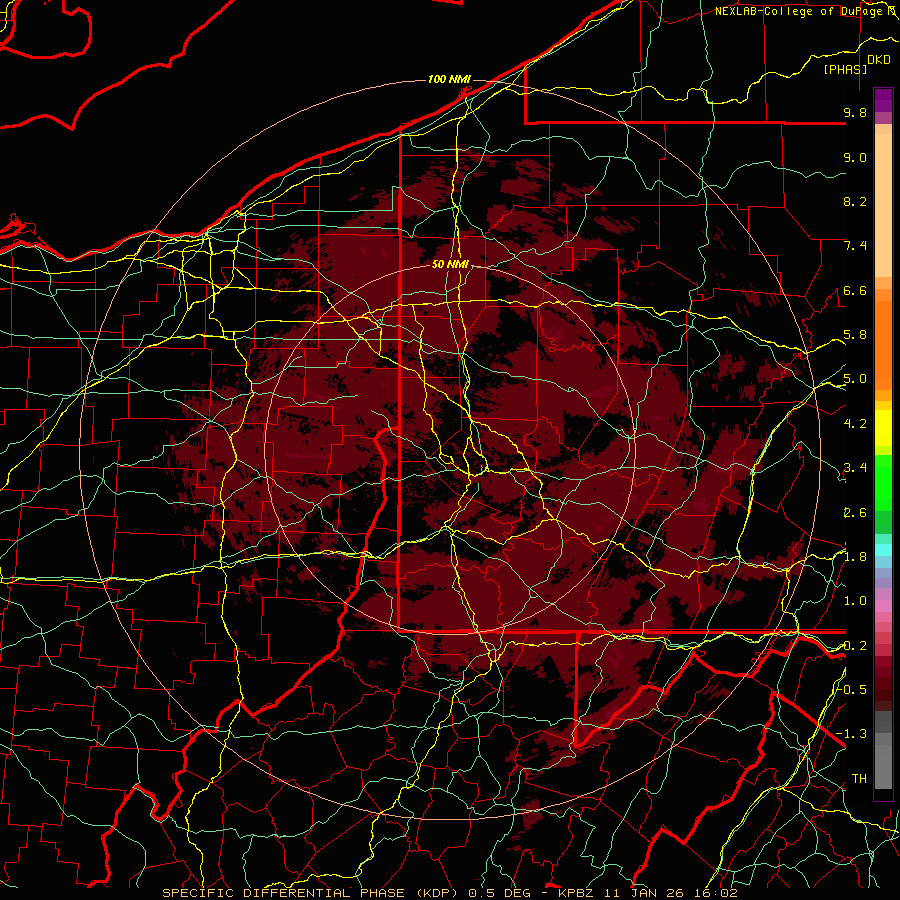The width and height of the screenshot is (900, 900).
Task: Click the 0.5 DEG elevation text in caption
Action: coord(497,893)
